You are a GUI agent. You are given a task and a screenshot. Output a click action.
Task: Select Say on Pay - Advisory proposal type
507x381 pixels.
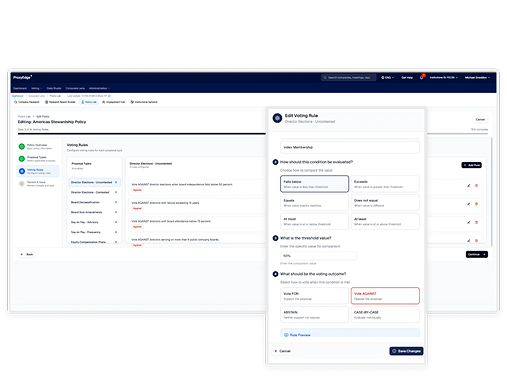point(94,222)
